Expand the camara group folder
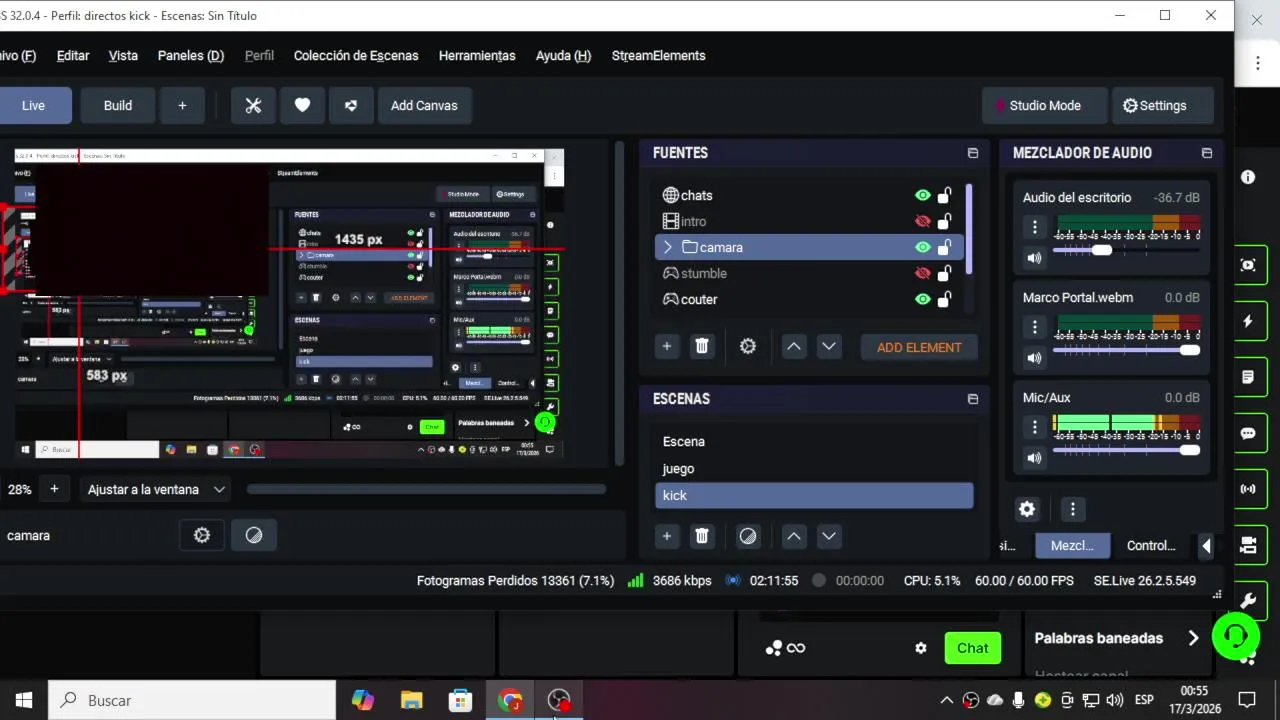Screen dimensions: 1280x720 pos(668,247)
